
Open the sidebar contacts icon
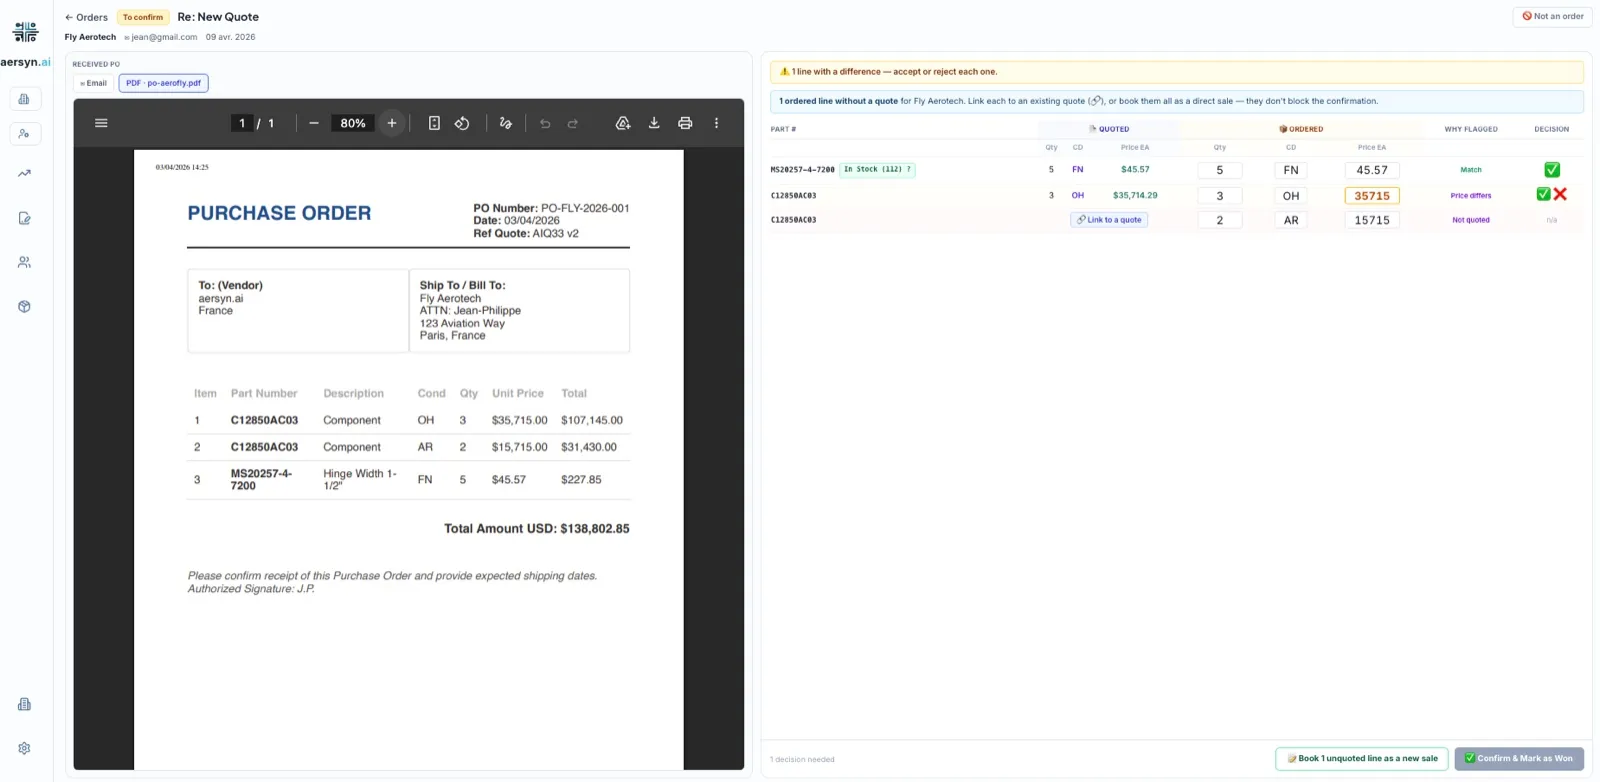[25, 262]
